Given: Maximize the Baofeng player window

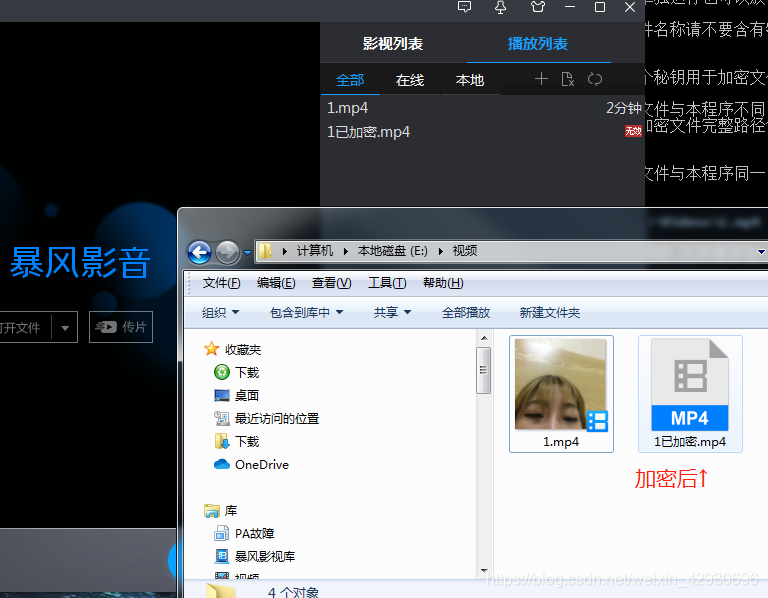Looking at the screenshot, I should click(600, 7).
